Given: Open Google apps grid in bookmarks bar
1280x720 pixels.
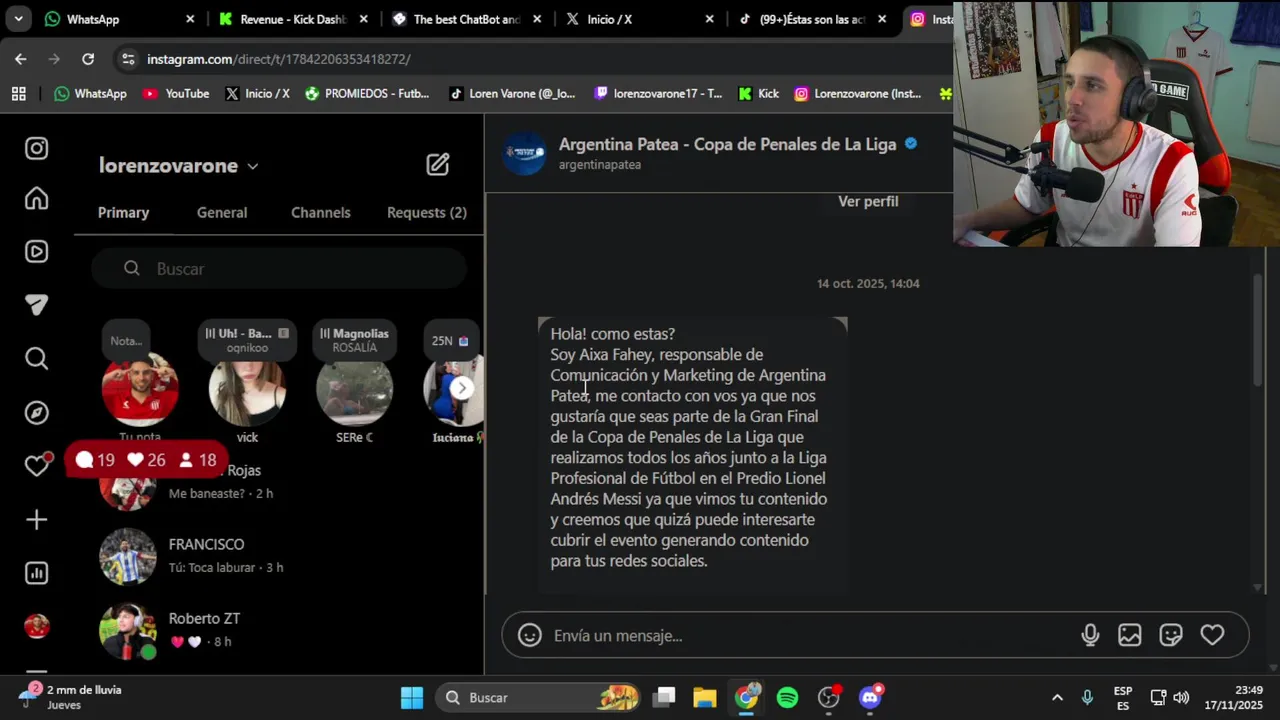Looking at the screenshot, I should [19, 93].
